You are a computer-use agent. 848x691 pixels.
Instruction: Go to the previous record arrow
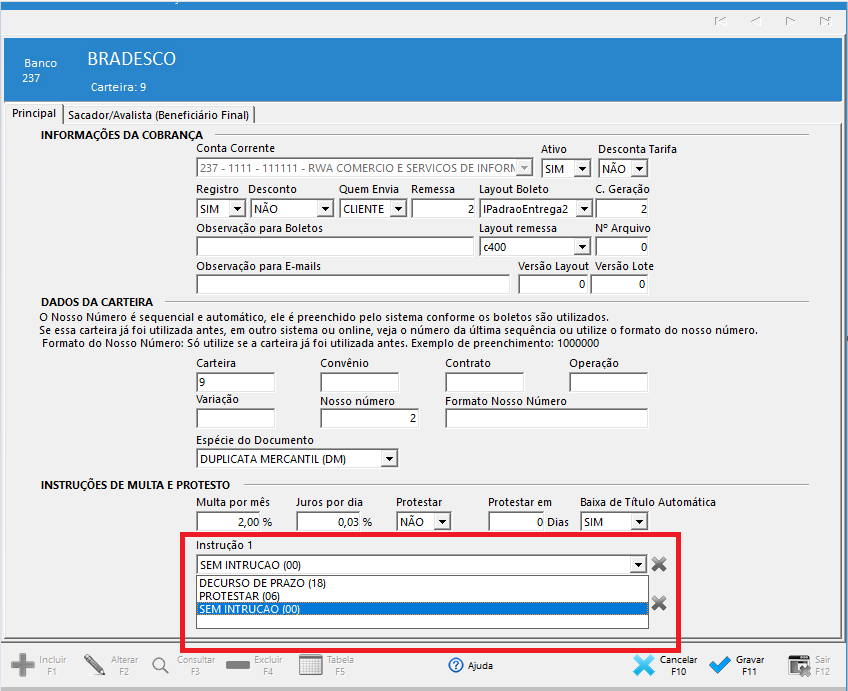coord(756,21)
